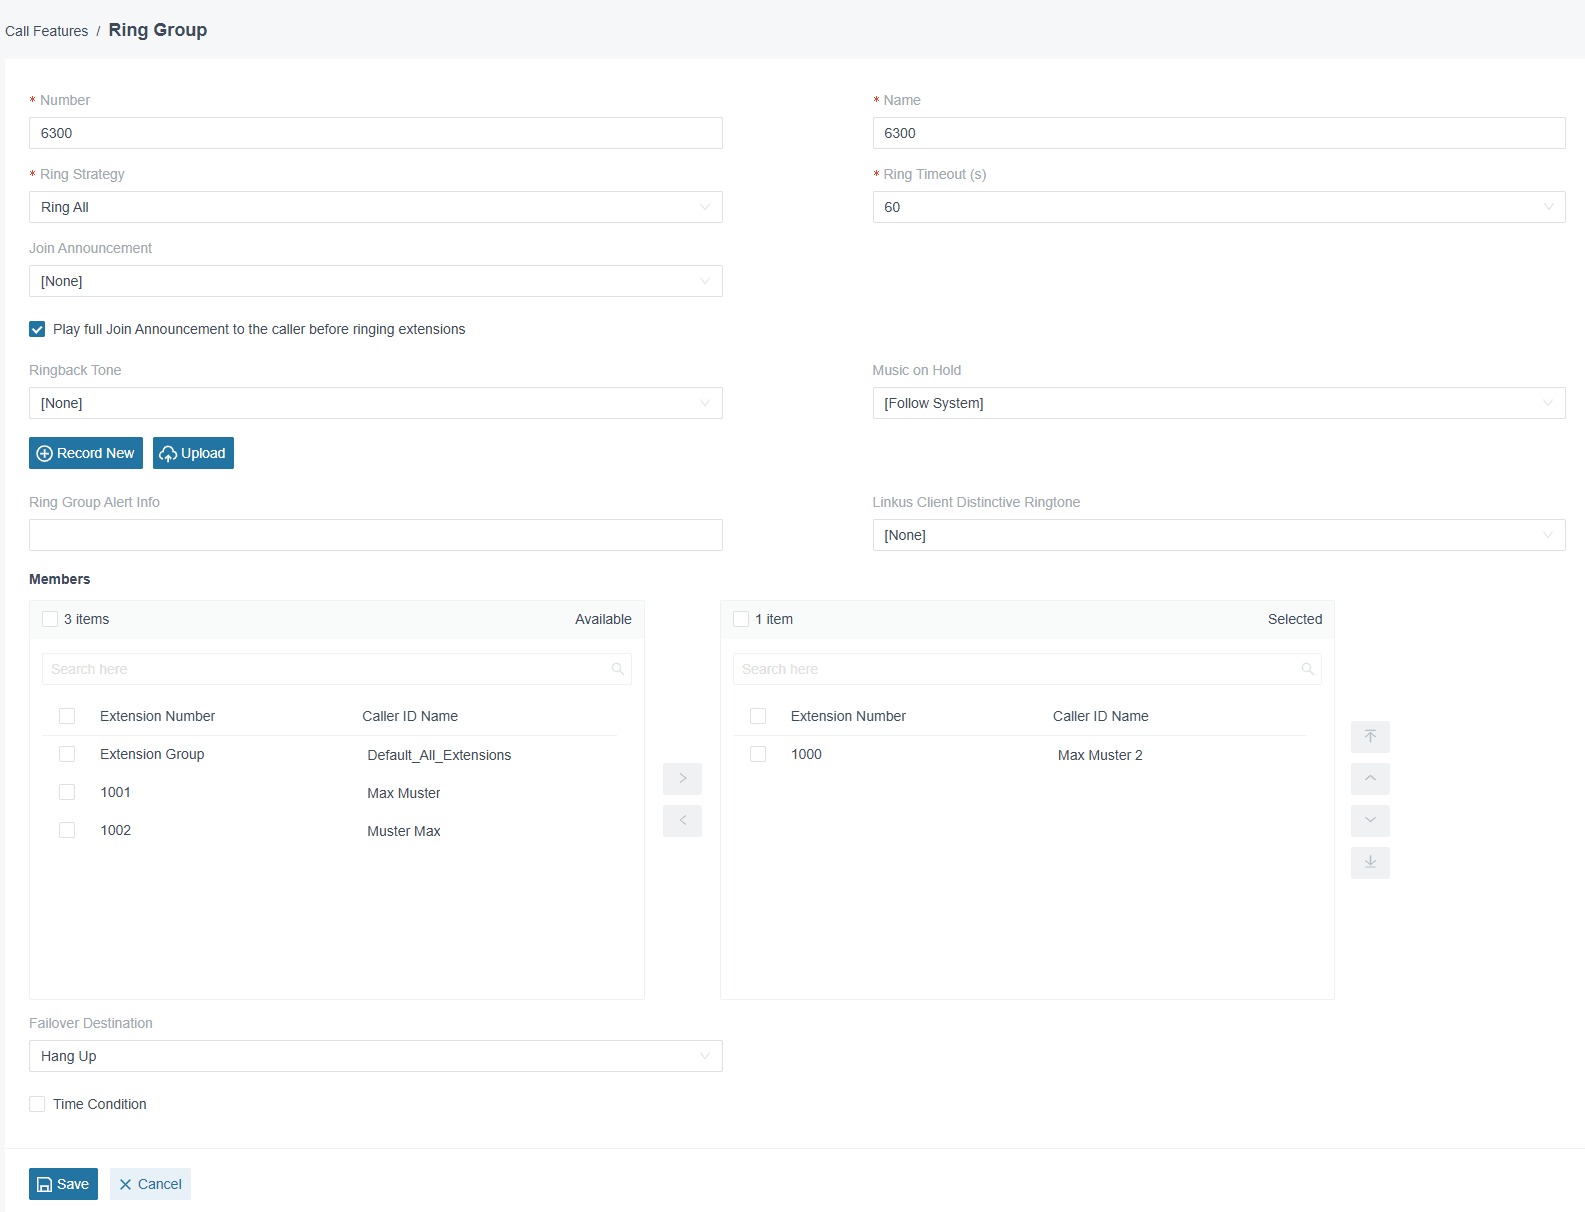Click the move-left arrow to remove members
The height and width of the screenshot is (1212, 1585).
[x=682, y=821]
